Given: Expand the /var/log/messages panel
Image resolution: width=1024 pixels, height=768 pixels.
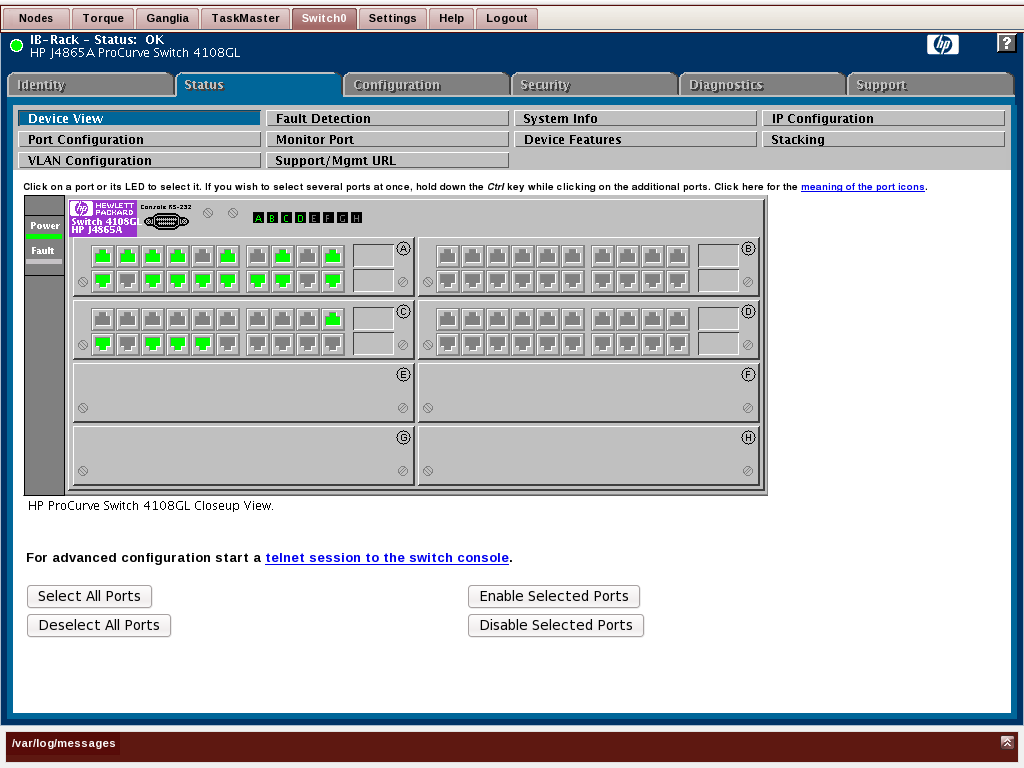Looking at the screenshot, I should coord(1007,743).
